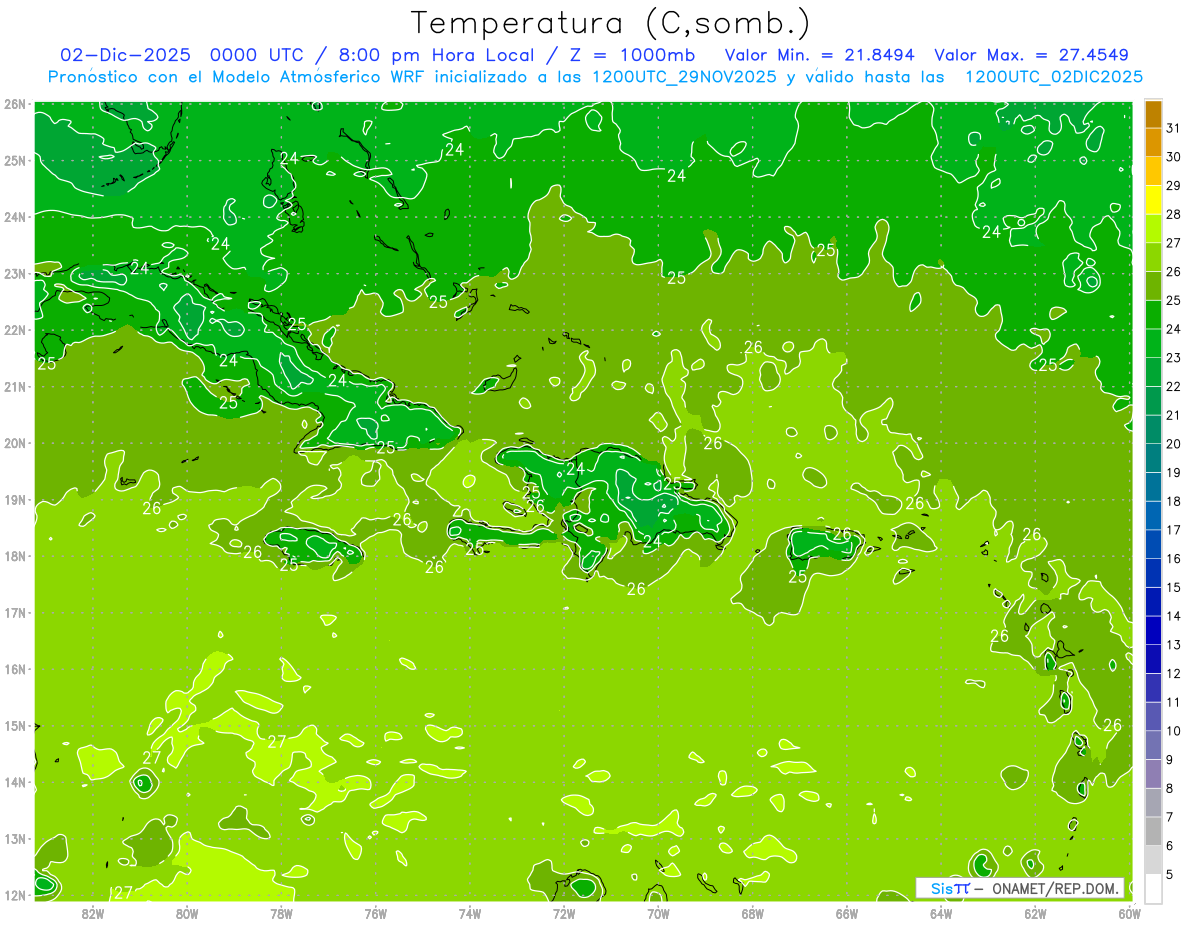Click the color scale label 28
This screenshot has width=1200, height=927.
[1173, 214]
